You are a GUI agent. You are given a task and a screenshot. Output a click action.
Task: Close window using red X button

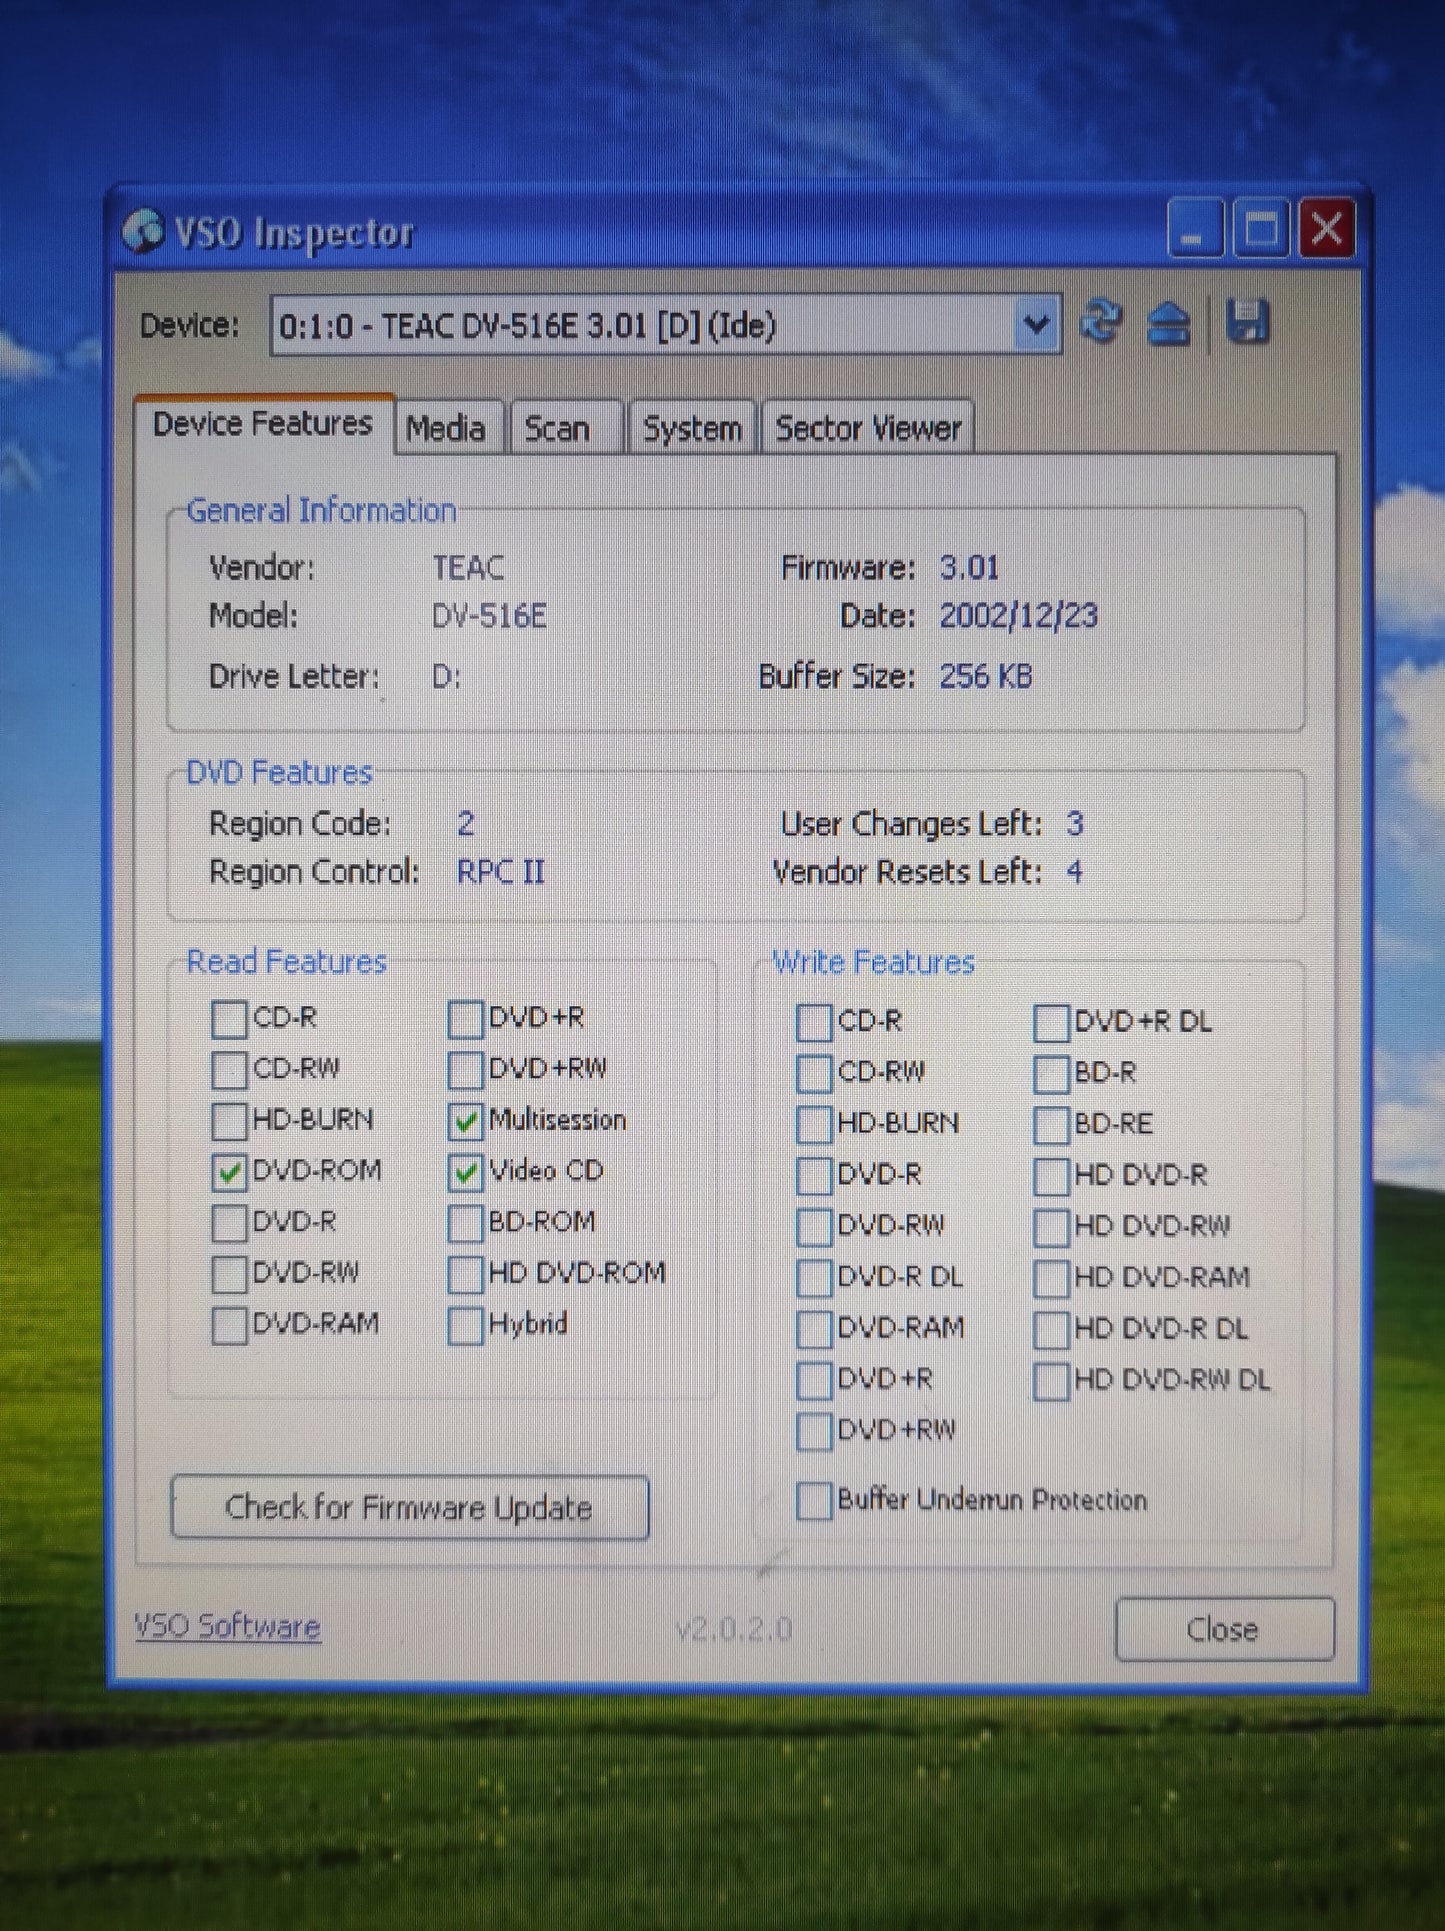click(1326, 230)
